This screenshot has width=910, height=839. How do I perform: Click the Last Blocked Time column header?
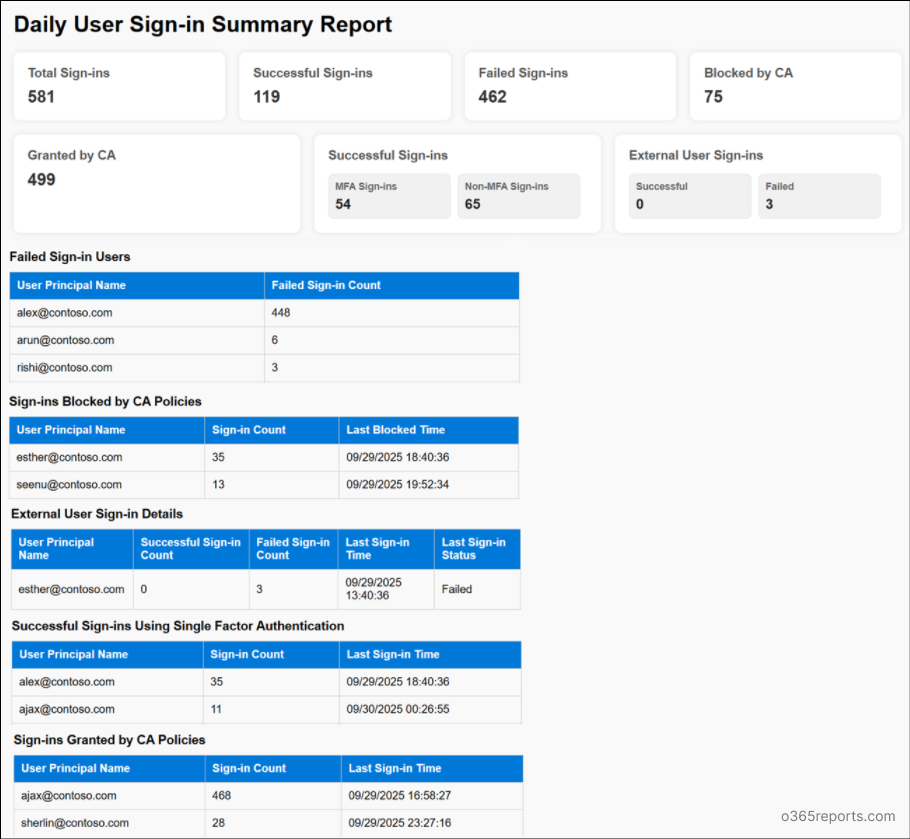point(428,430)
